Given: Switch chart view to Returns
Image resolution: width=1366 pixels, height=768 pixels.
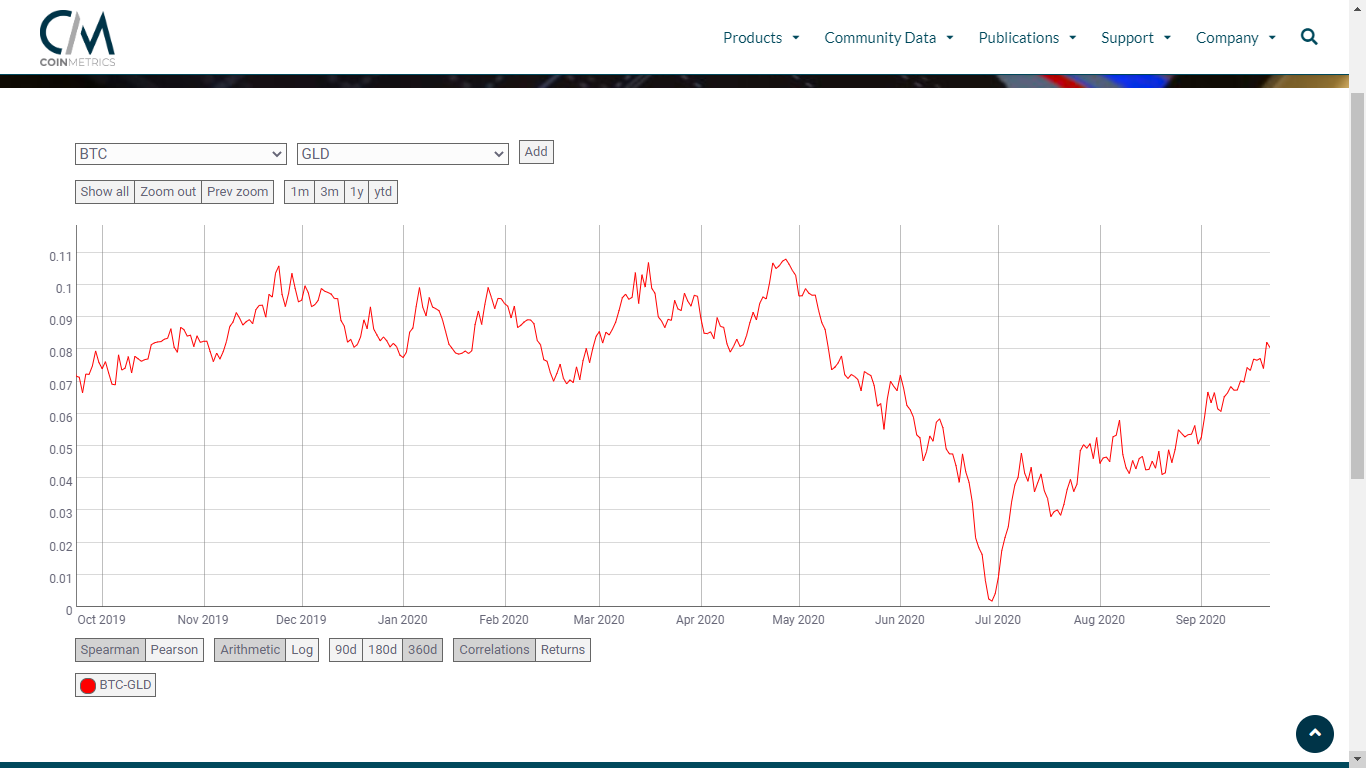Looking at the screenshot, I should (563, 650).
